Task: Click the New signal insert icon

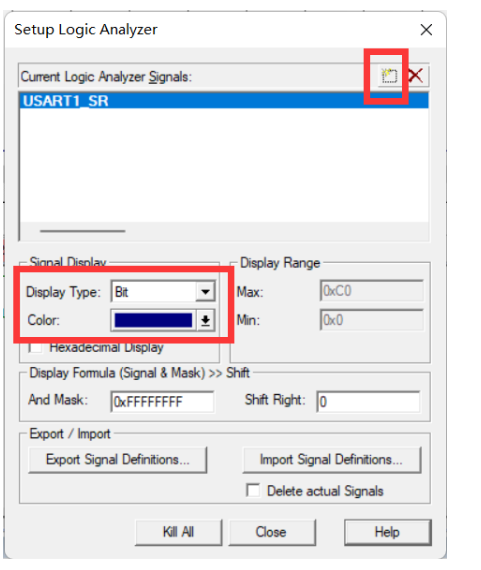Action: (x=389, y=76)
